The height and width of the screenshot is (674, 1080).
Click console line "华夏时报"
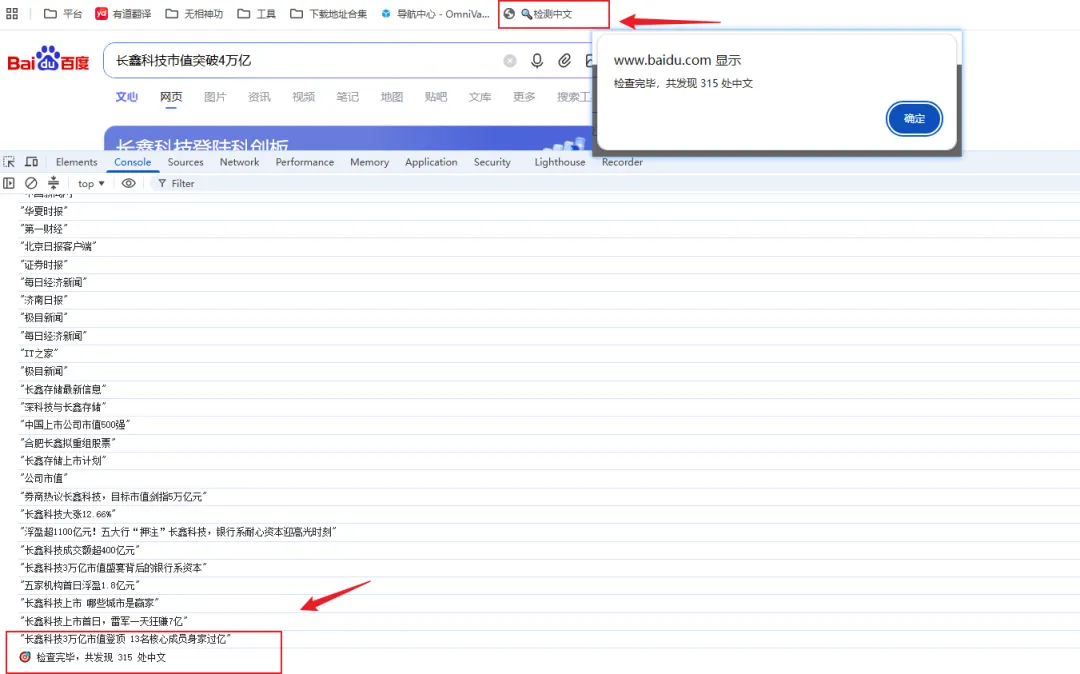(x=44, y=211)
